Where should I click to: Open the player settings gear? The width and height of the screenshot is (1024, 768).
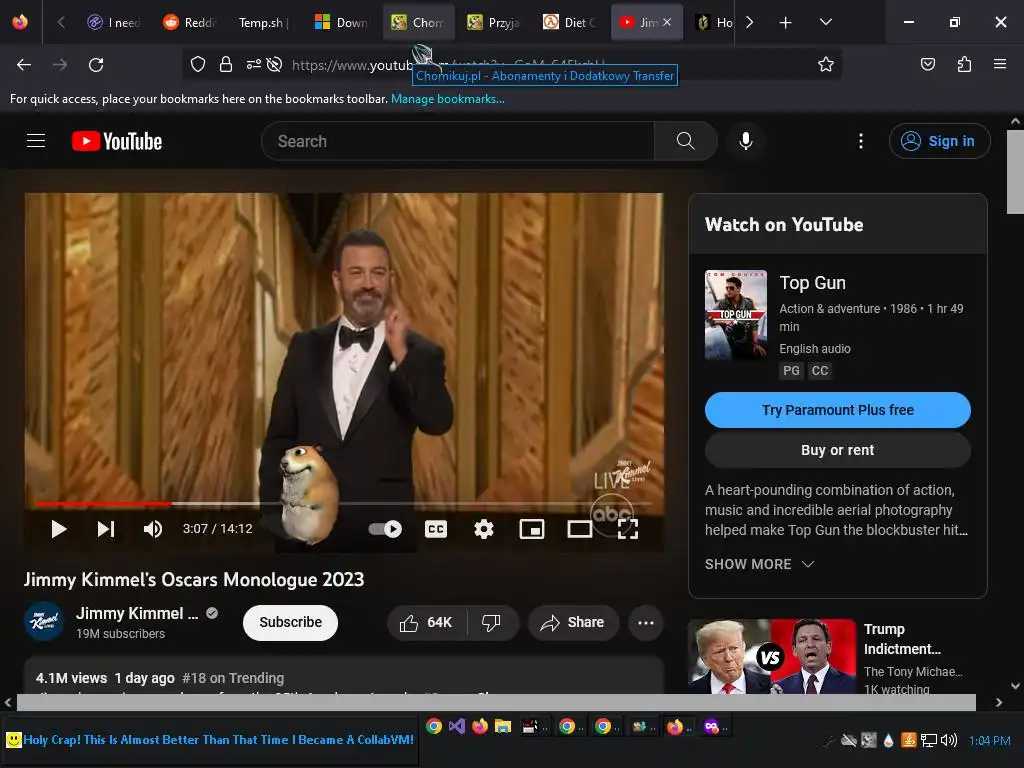click(483, 529)
